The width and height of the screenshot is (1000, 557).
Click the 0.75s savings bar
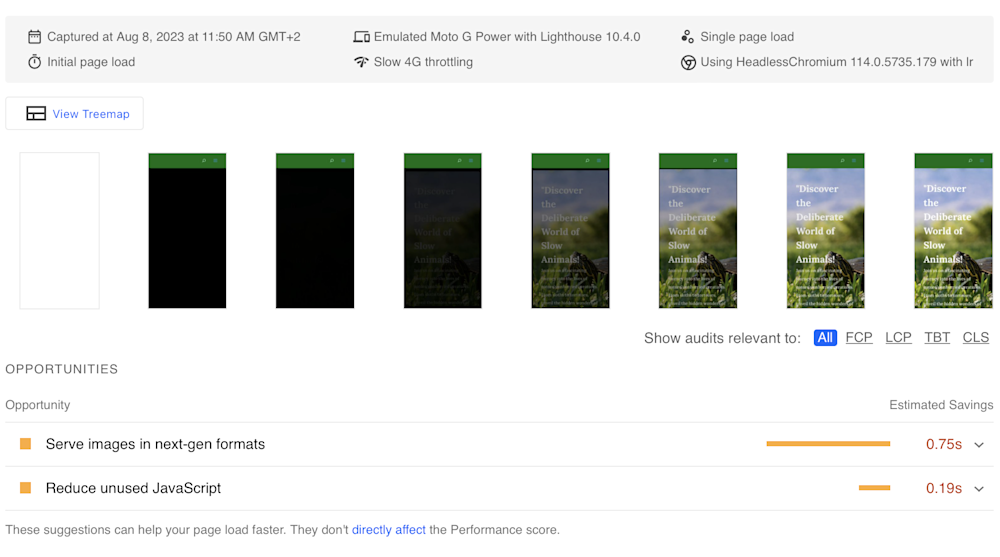coord(828,443)
